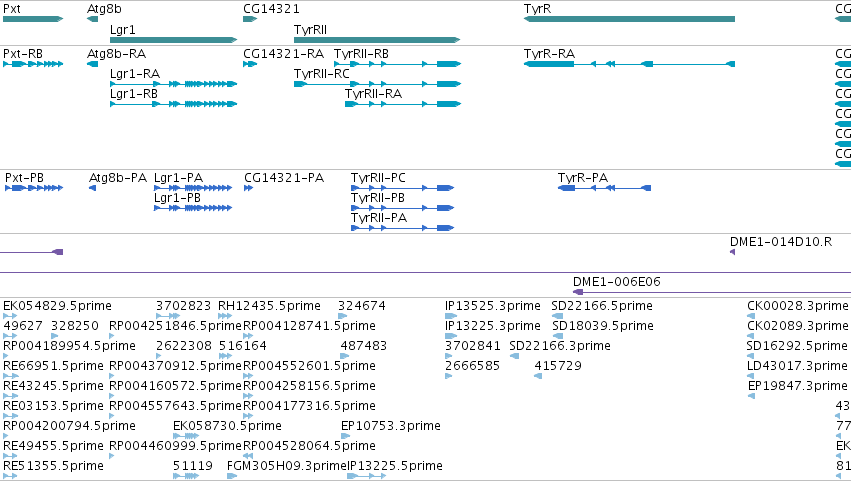Select the TyrRII-RB transcript
This screenshot has height=481, width=851.
coord(398,64)
